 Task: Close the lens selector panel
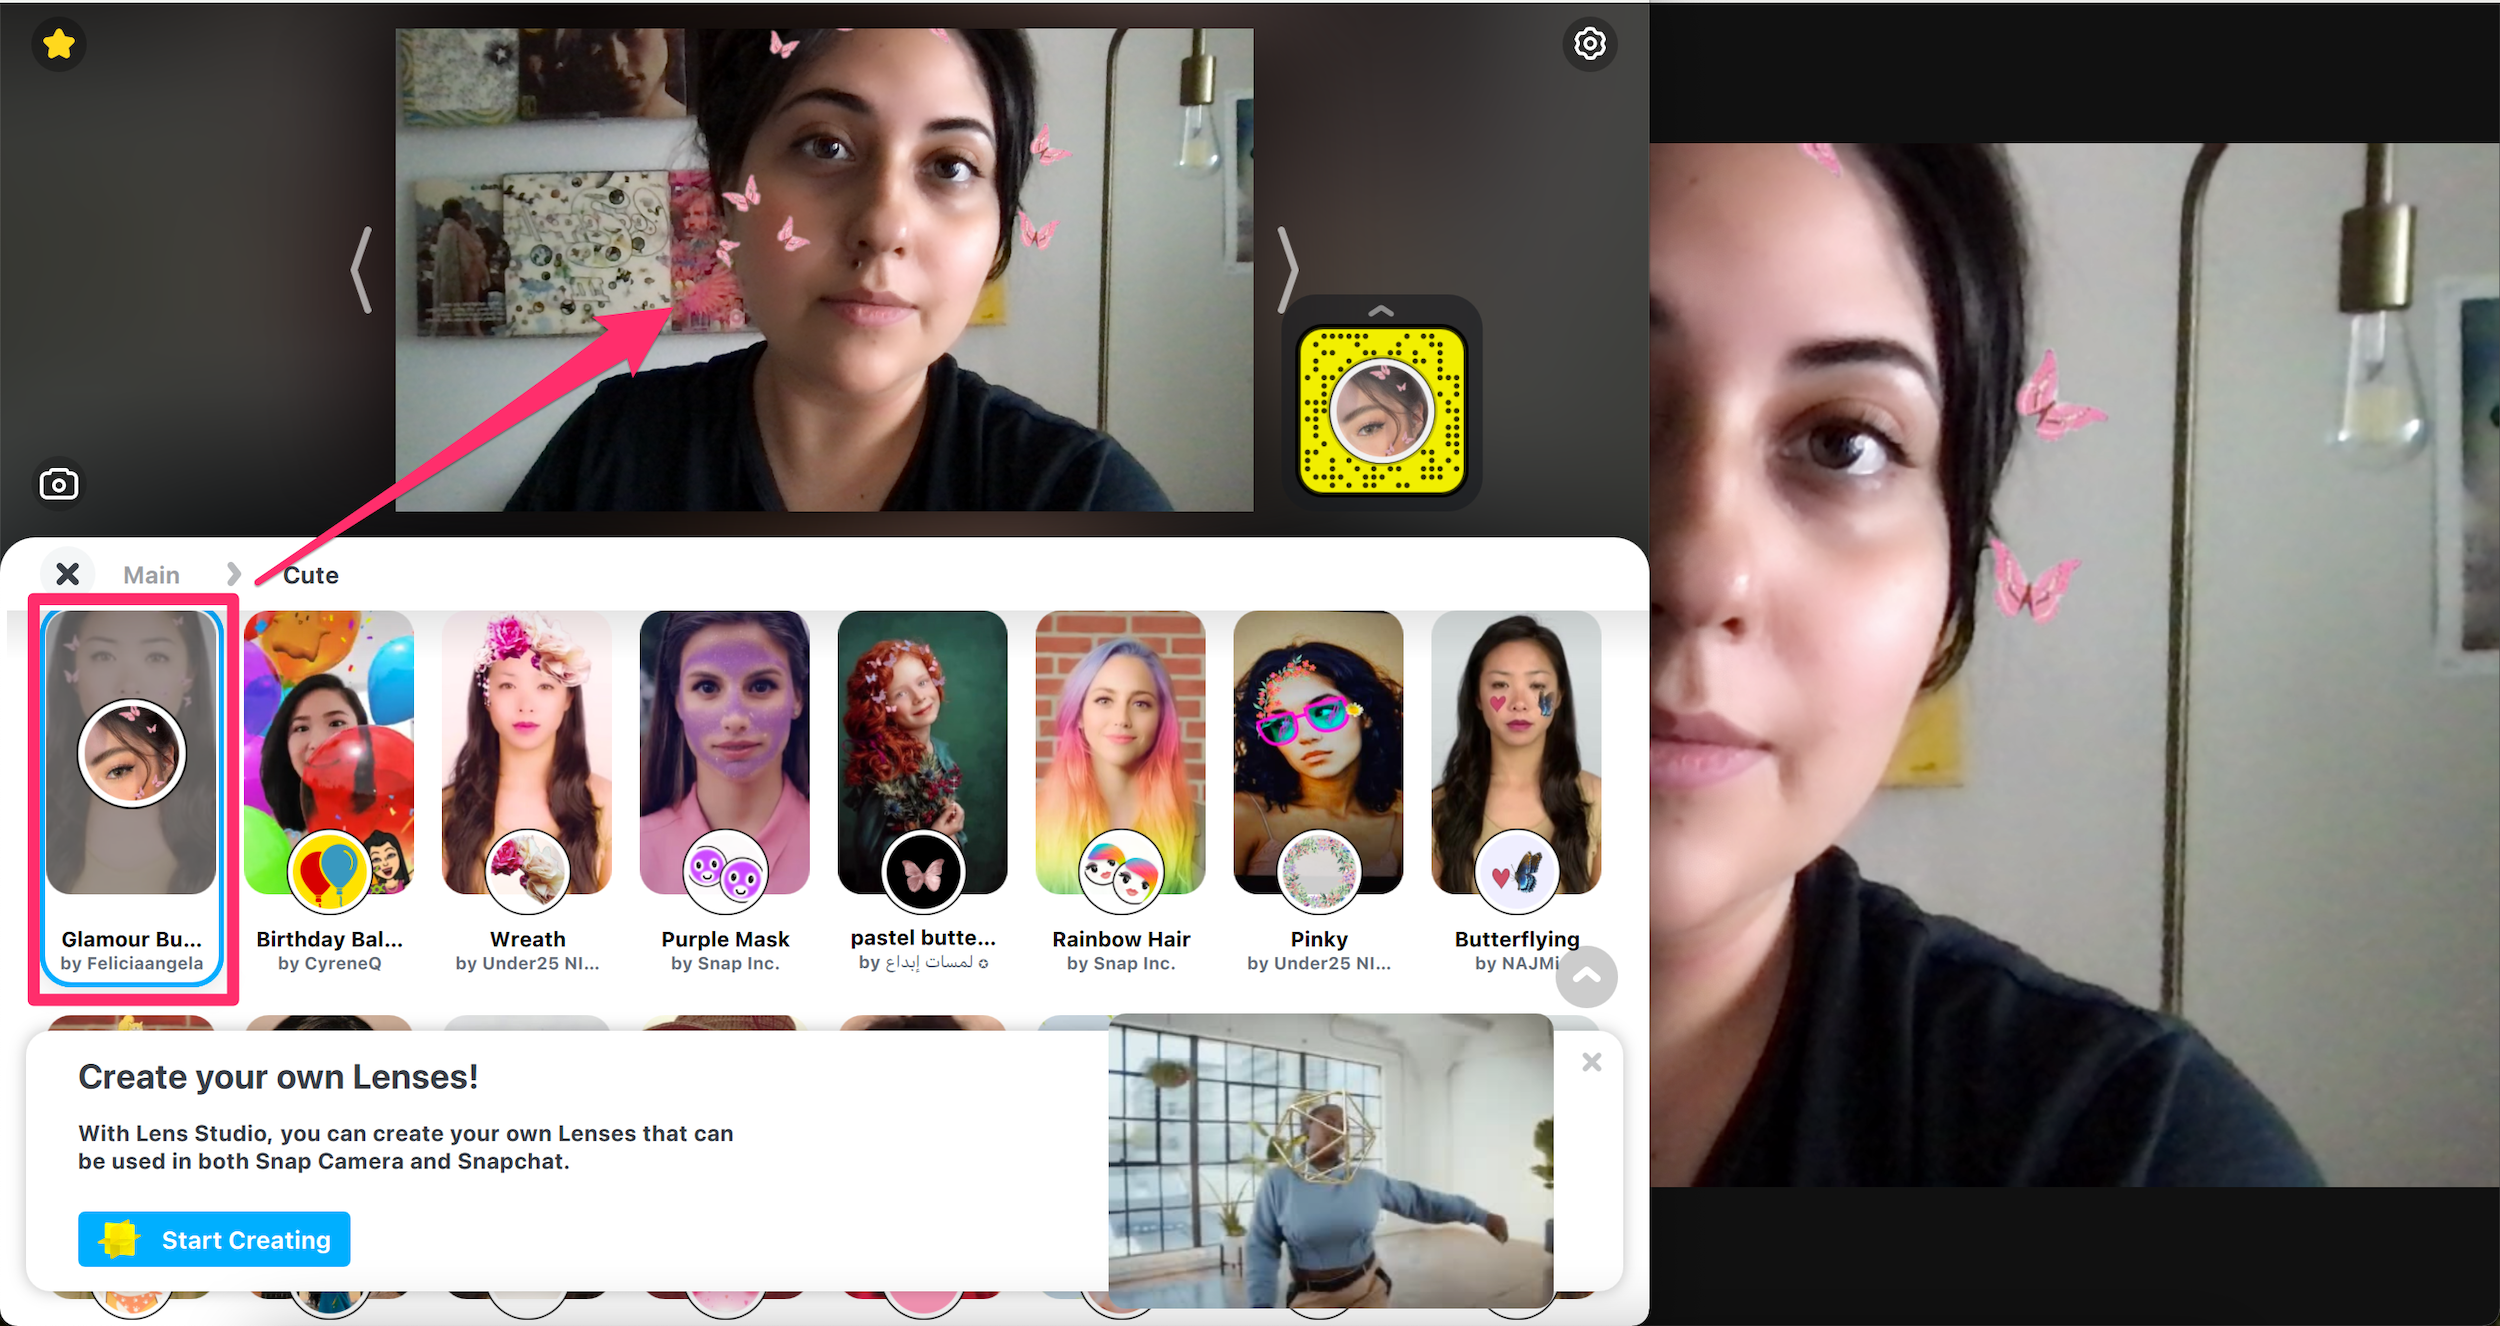click(x=66, y=574)
